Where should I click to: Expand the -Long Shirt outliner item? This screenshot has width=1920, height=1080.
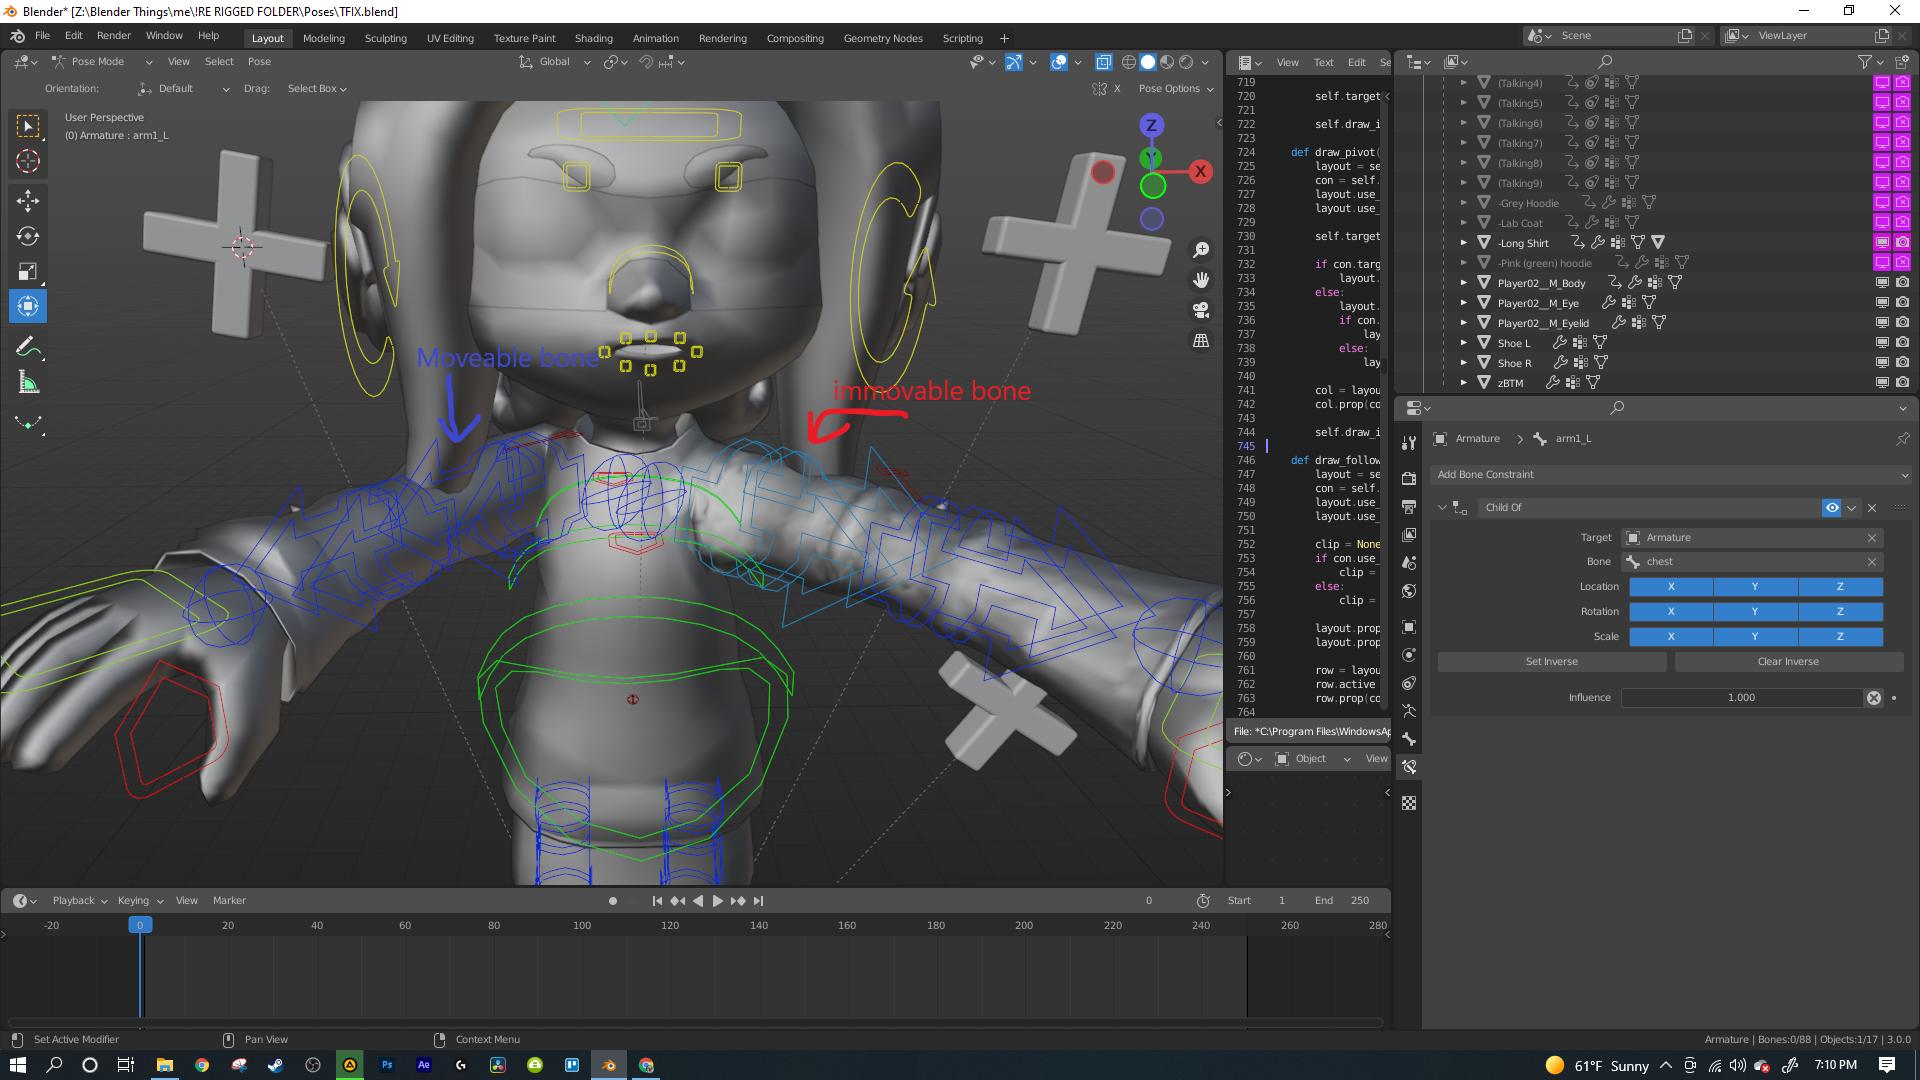[1463, 243]
